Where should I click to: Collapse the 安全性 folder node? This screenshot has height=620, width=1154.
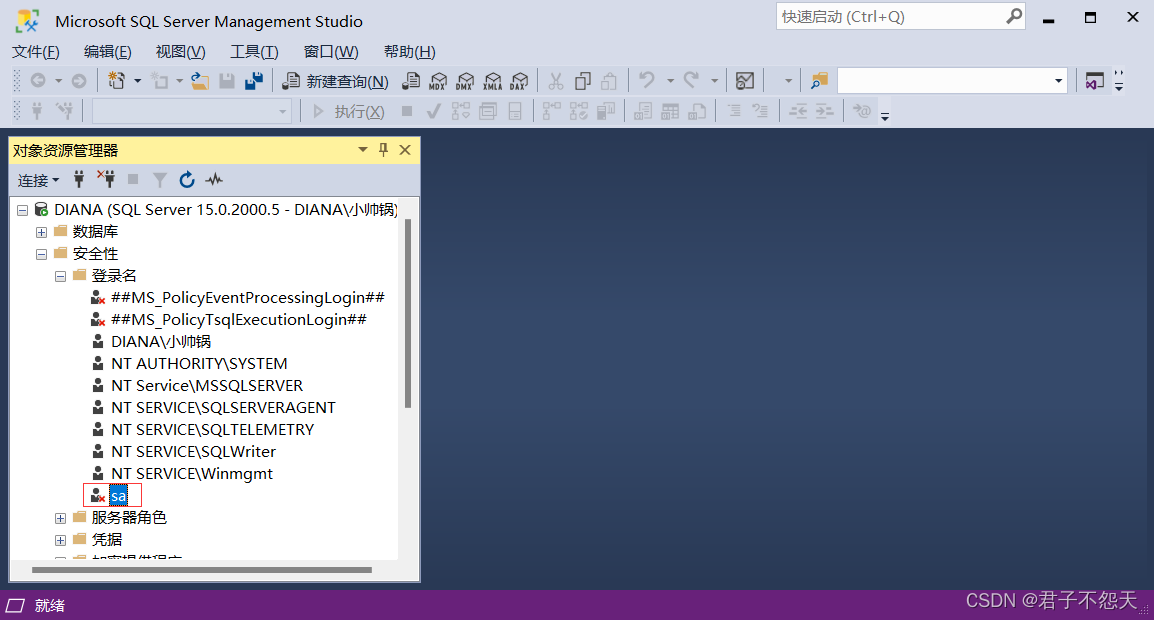pos(41,254)
